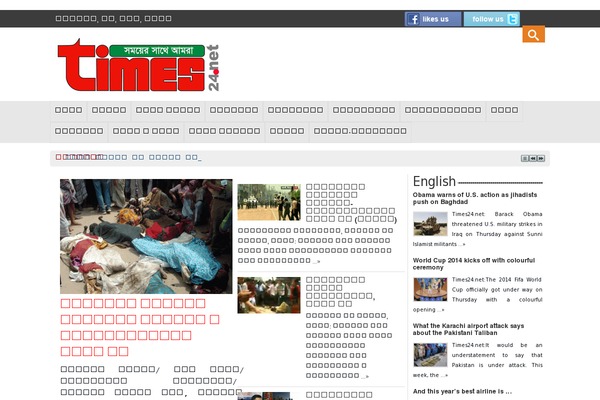Image resolution: width=600 pixels, height=400 pixels.
Task: Advance ticker with the forward arrow button
Action: 541,158
